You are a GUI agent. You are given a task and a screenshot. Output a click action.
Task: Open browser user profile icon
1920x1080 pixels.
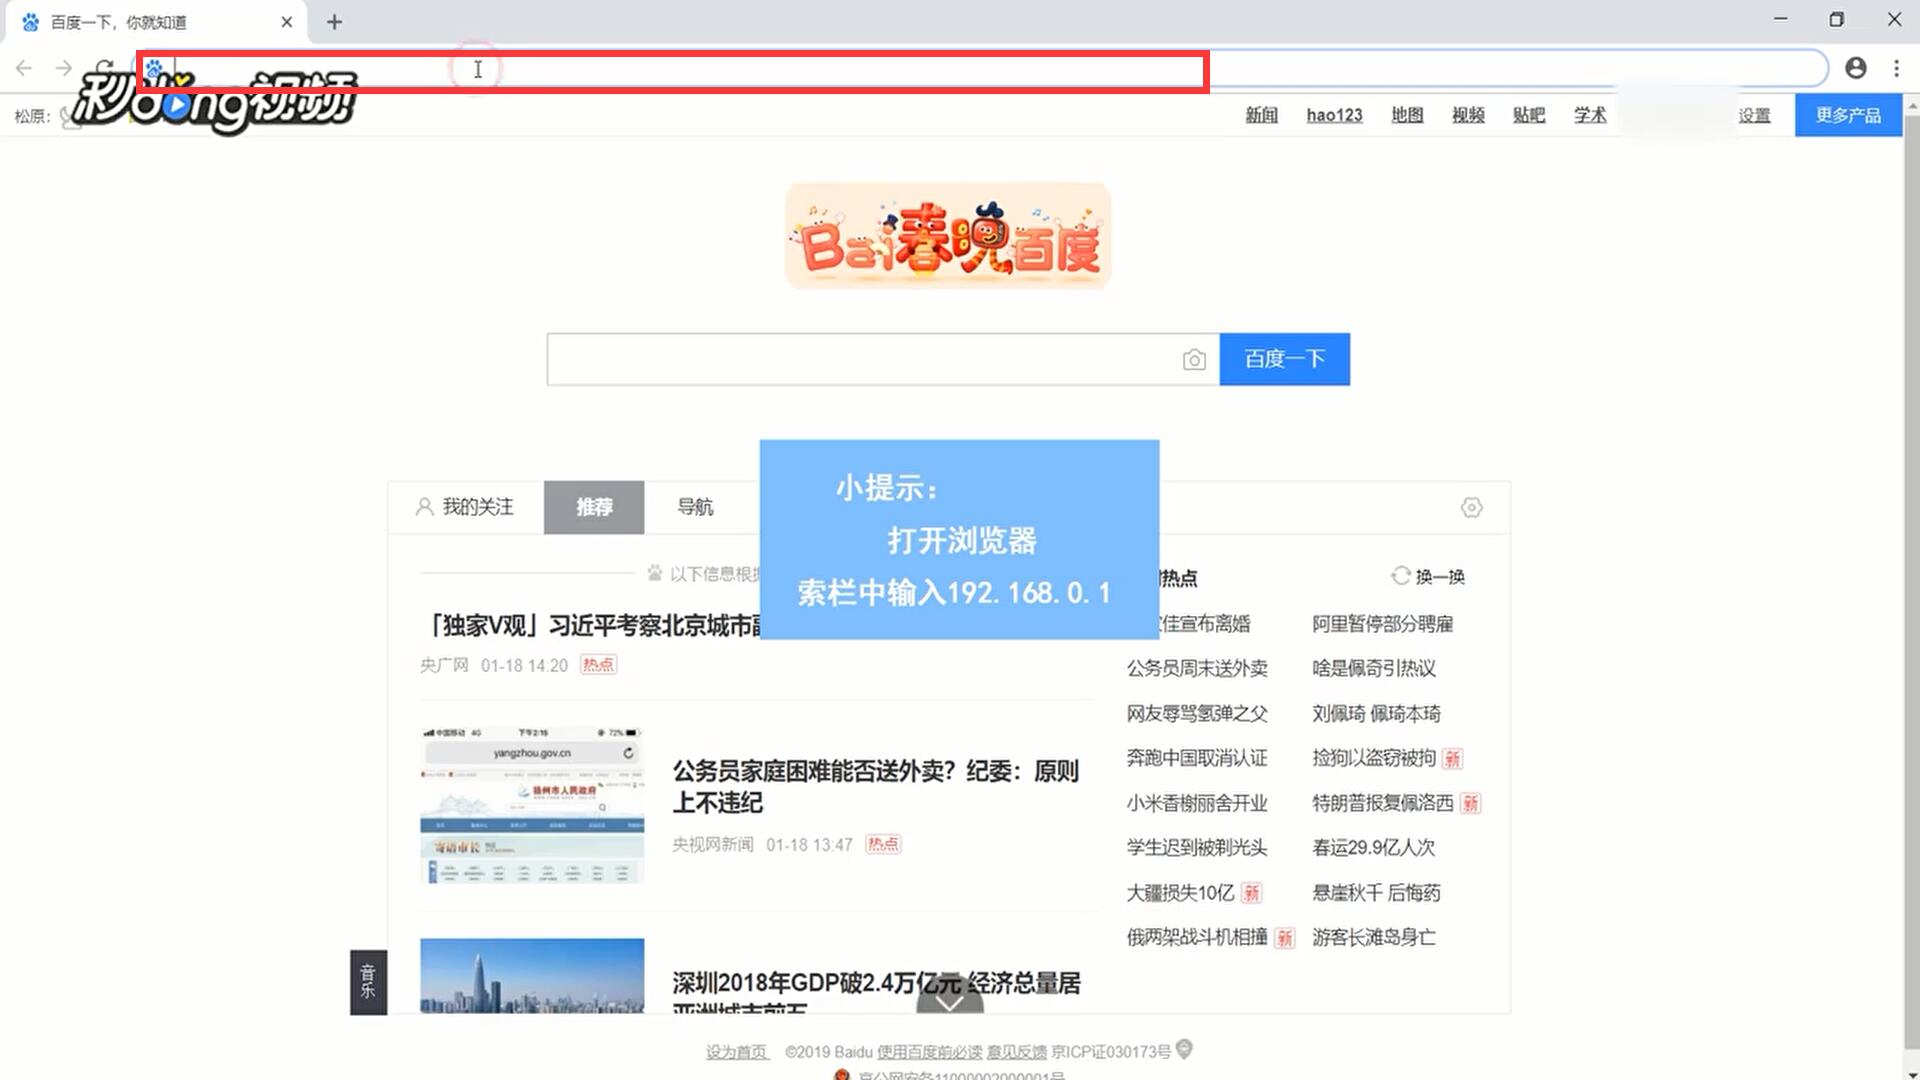(x=1856, y=67)
